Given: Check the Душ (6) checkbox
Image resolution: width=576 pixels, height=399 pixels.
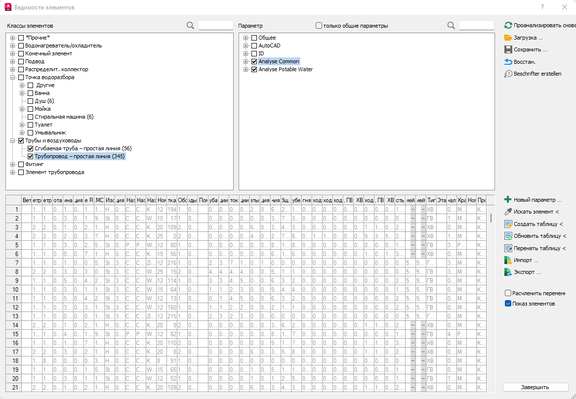Looking at the screenshot, I should click(30, 101).
